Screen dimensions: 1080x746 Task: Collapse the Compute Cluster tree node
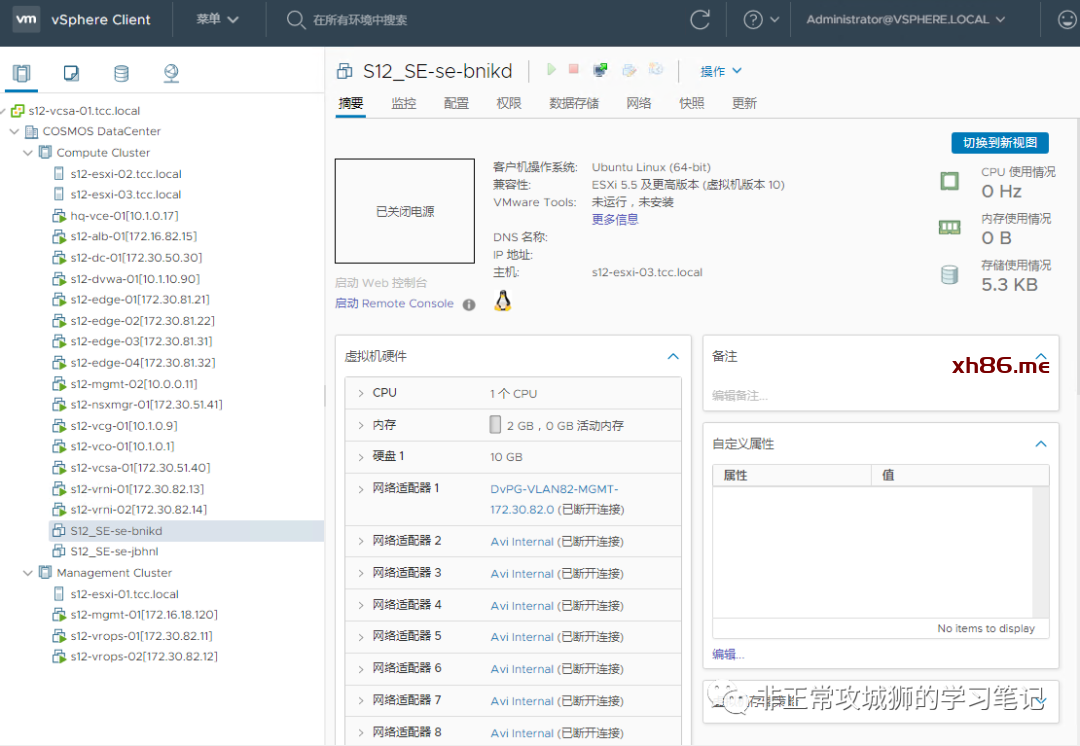[x=28, y=153]
